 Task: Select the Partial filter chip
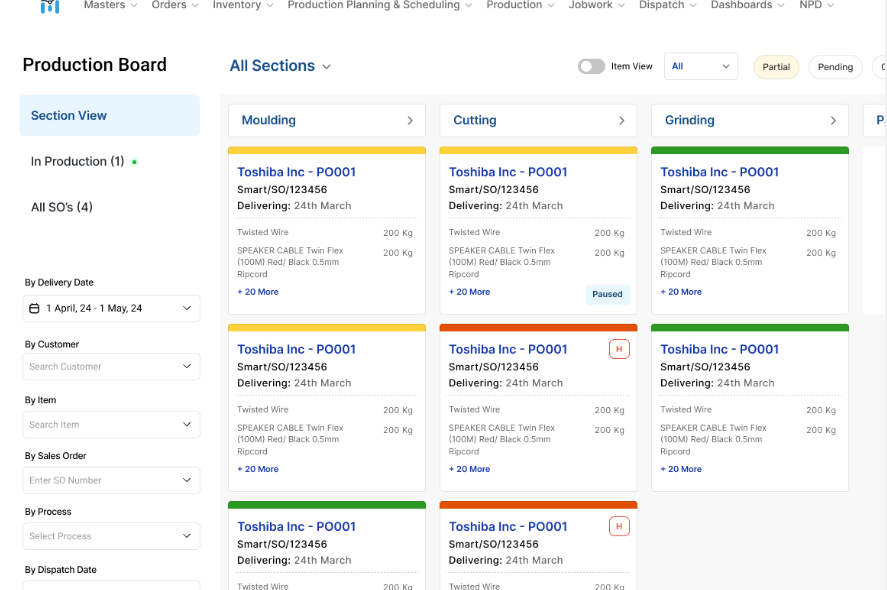[x=776, y=67]
